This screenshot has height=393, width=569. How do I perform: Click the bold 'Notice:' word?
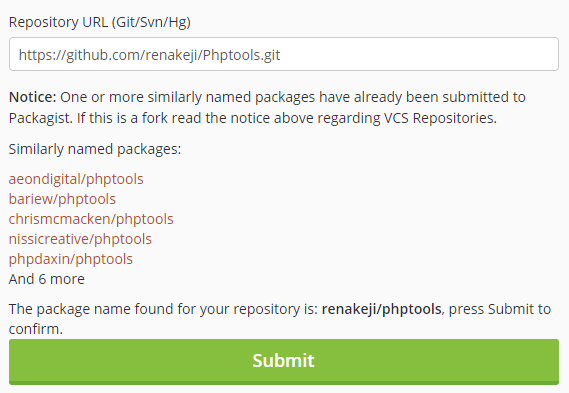(x=33, y=97)
